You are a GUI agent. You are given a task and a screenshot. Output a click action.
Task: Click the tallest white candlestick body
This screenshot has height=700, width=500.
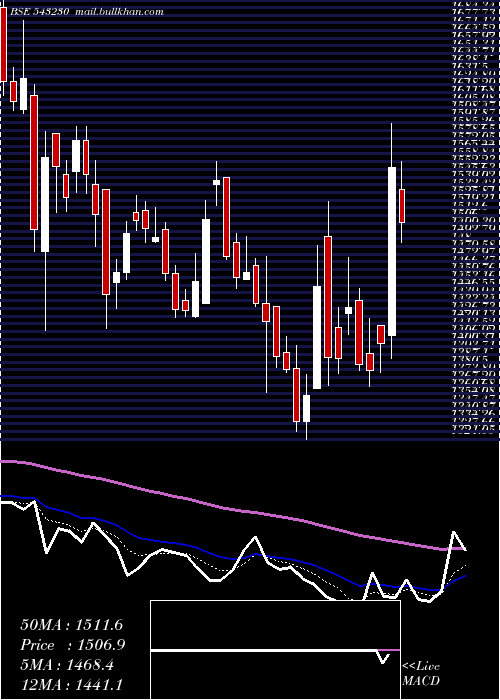(392, 251)
